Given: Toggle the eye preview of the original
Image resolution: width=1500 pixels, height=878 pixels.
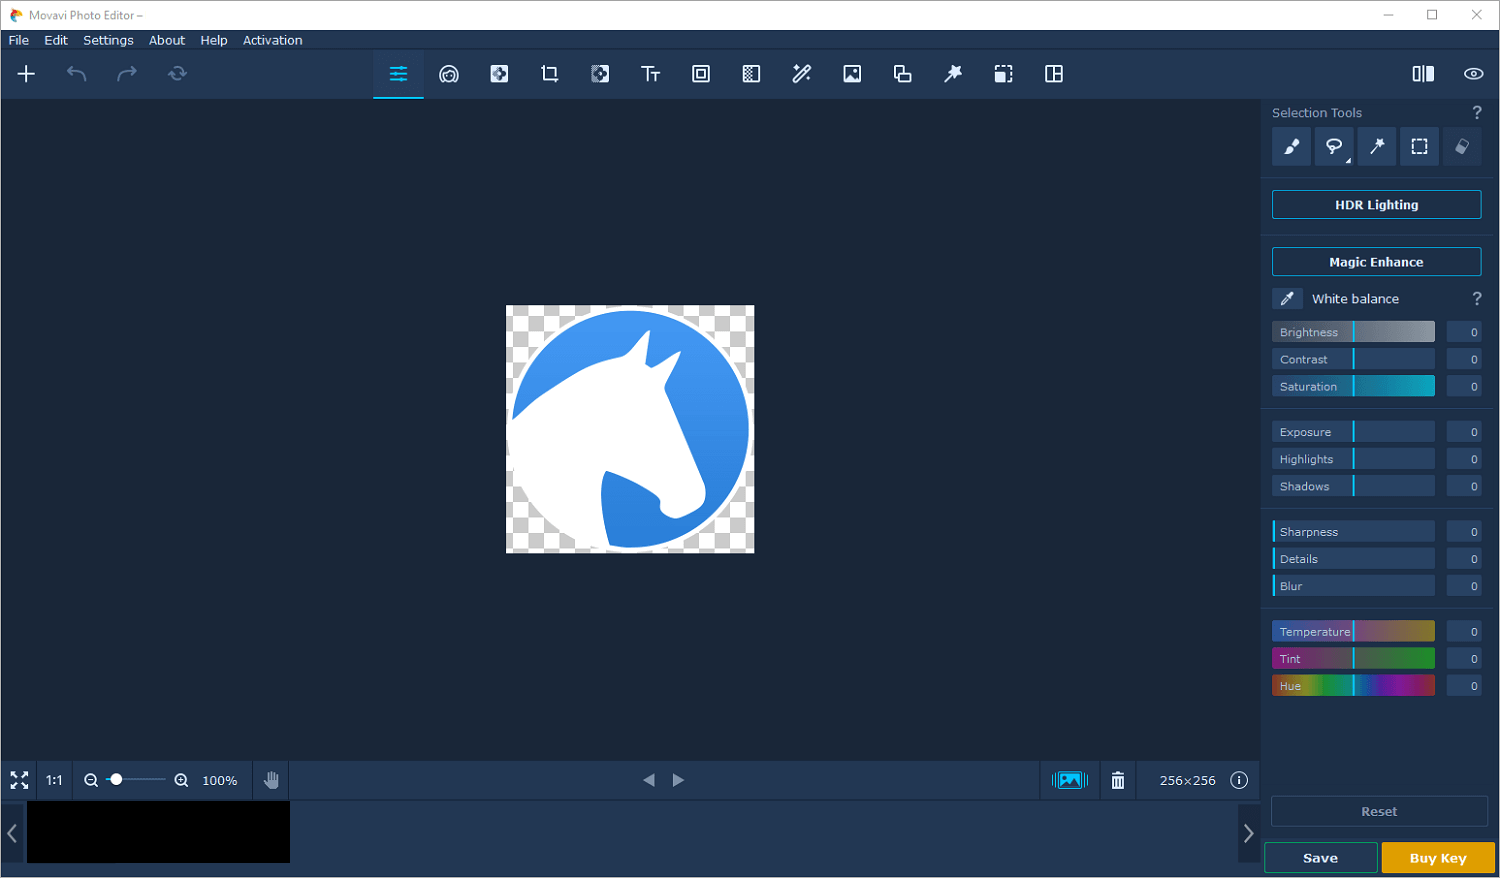Looking at the screenshot, I should (1473, 74).
